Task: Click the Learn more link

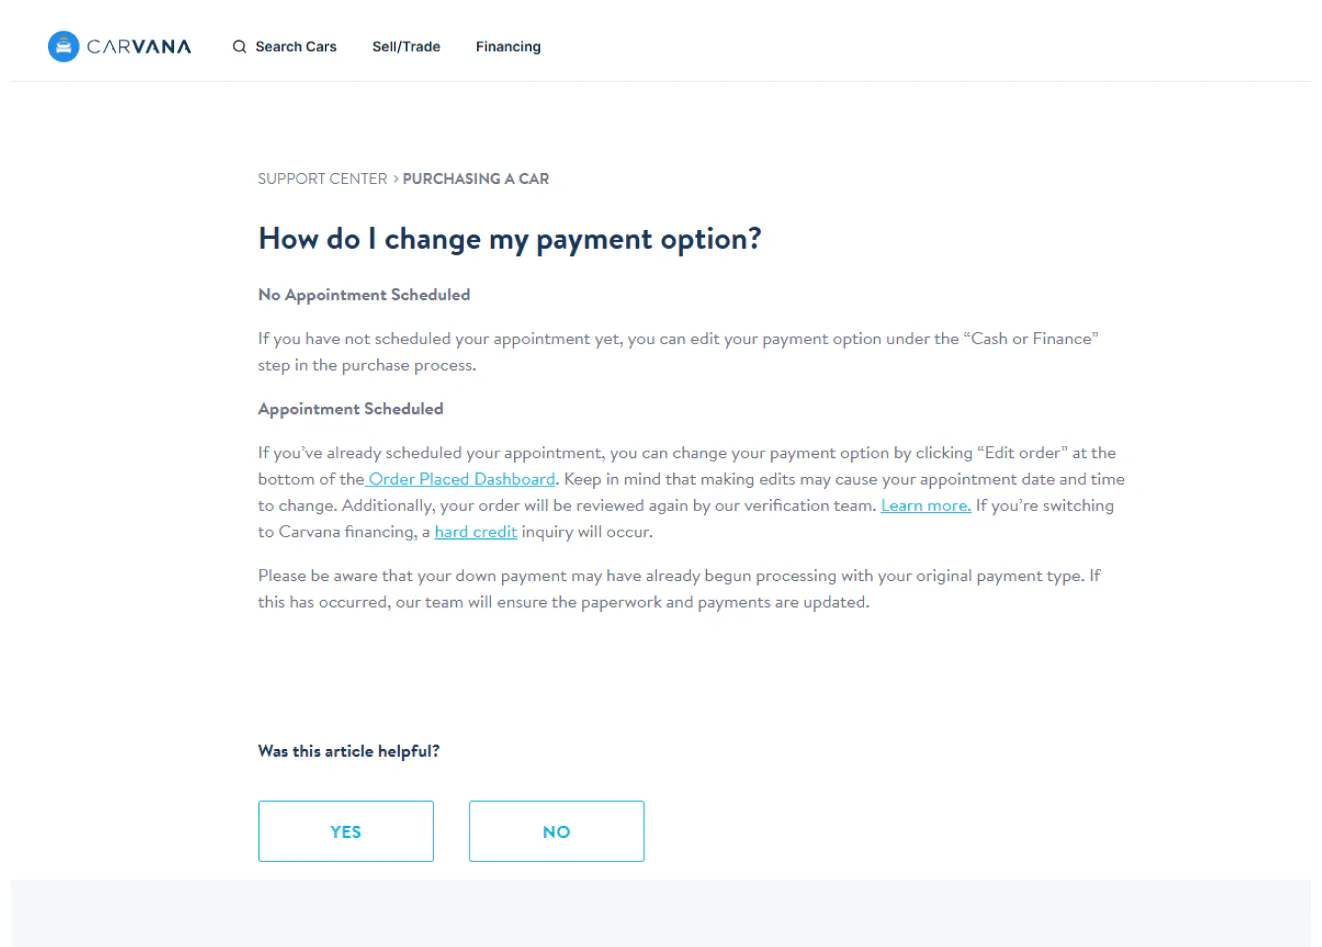Action: [x=926, y=506]
